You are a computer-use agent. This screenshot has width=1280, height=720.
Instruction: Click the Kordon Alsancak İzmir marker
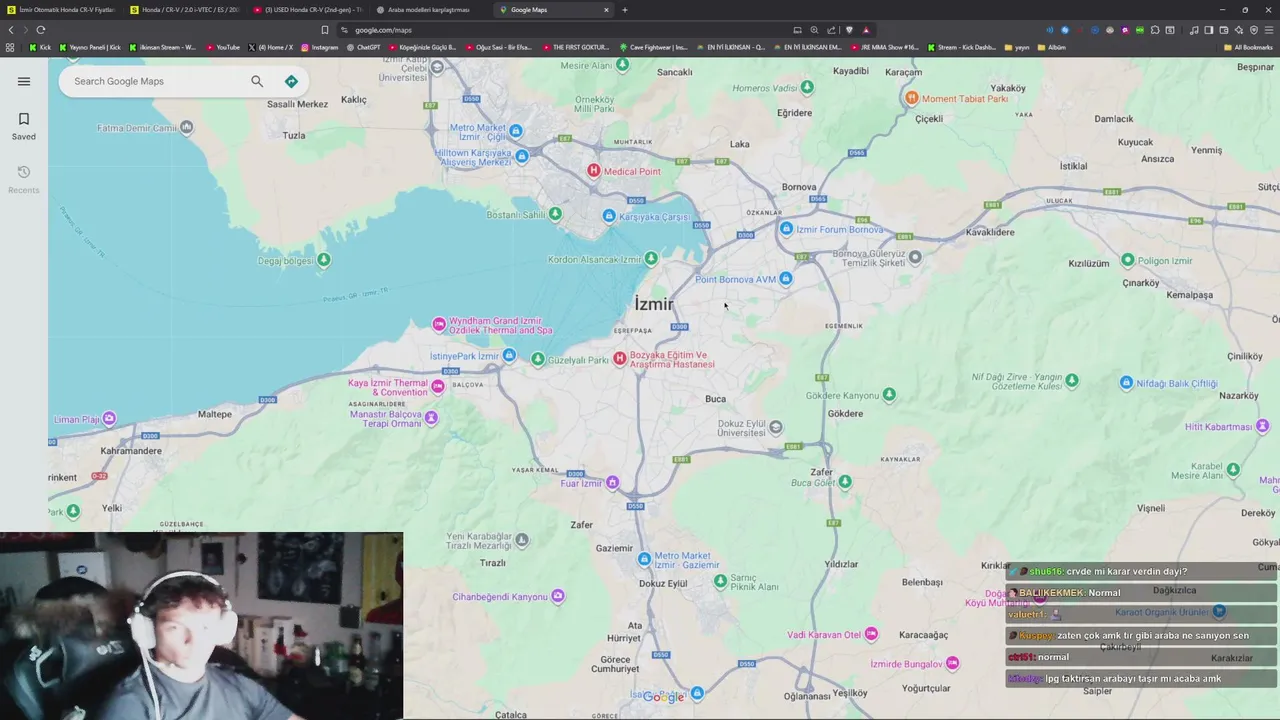click(651, 259)
